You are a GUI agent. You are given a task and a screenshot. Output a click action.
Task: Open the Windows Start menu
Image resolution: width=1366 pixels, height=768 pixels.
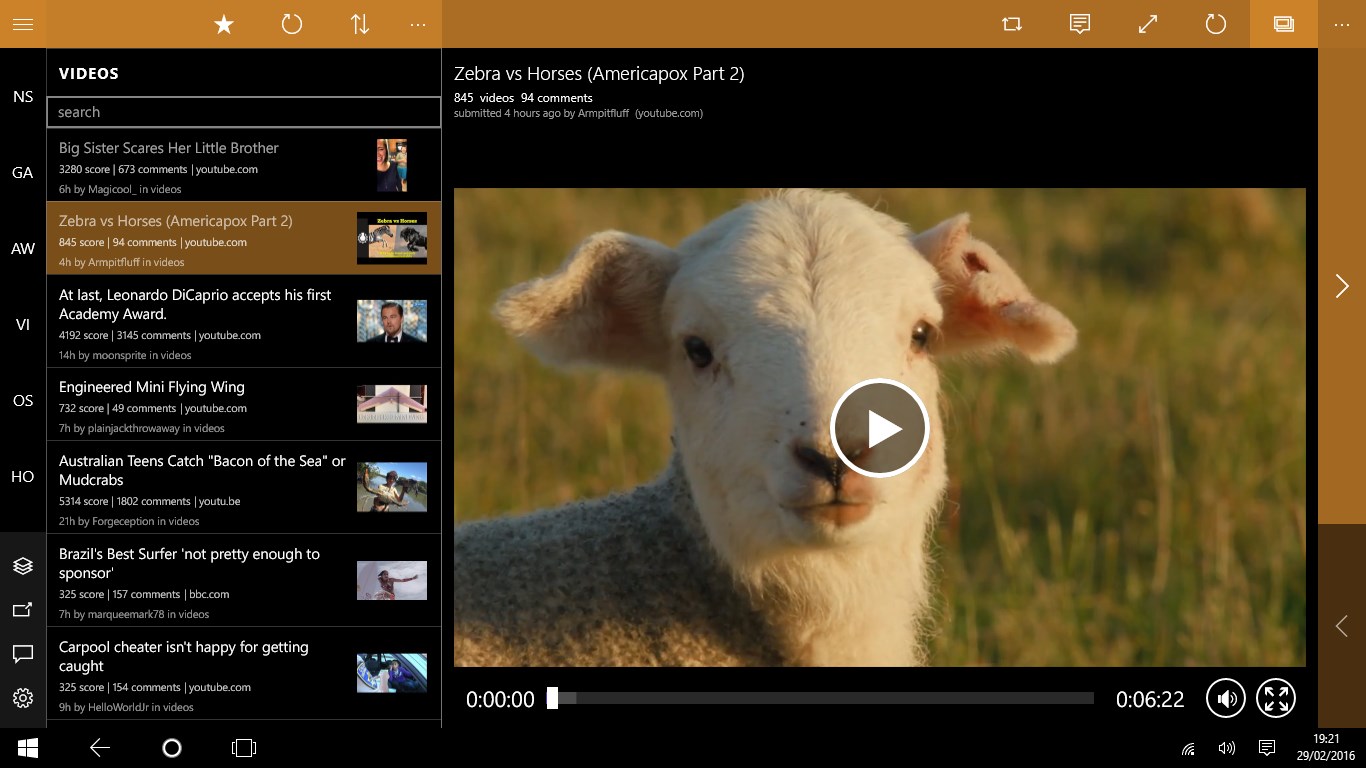pos(28,748)
